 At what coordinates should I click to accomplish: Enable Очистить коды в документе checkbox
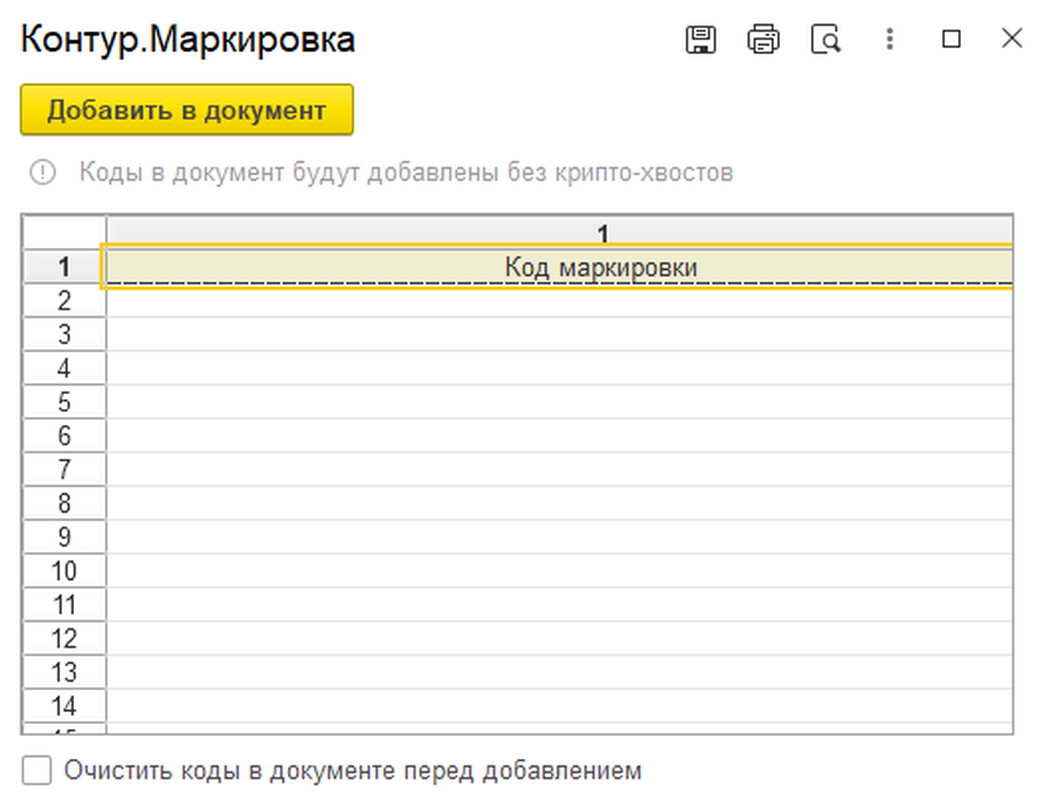point(38,771)
